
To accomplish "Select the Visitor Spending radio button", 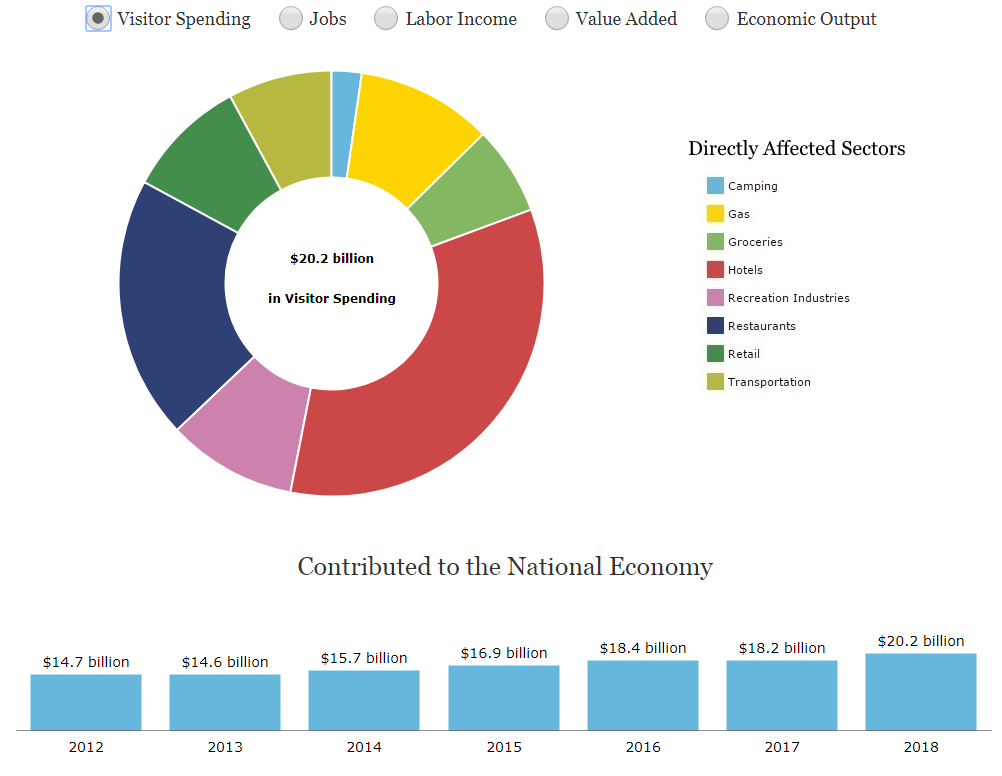I will 98,19.
